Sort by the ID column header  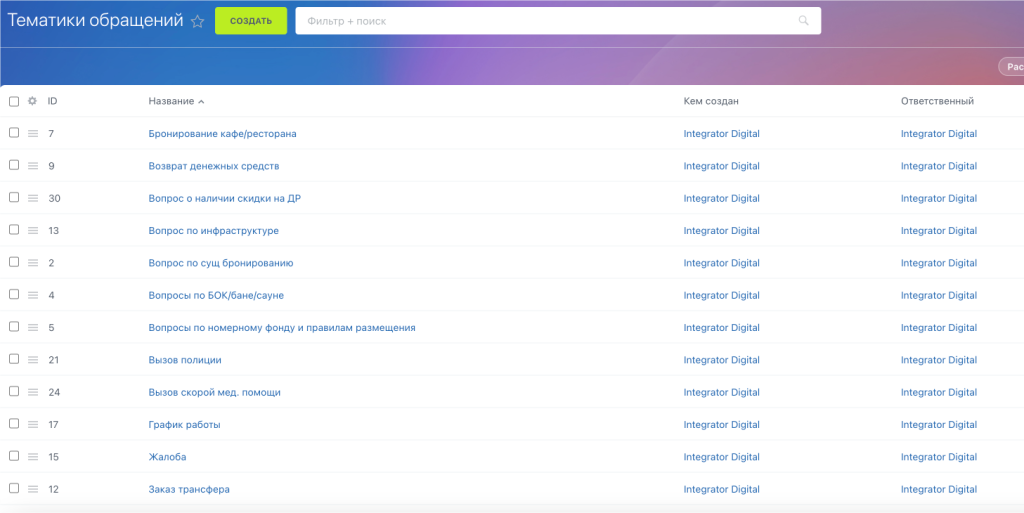[52, 101]
